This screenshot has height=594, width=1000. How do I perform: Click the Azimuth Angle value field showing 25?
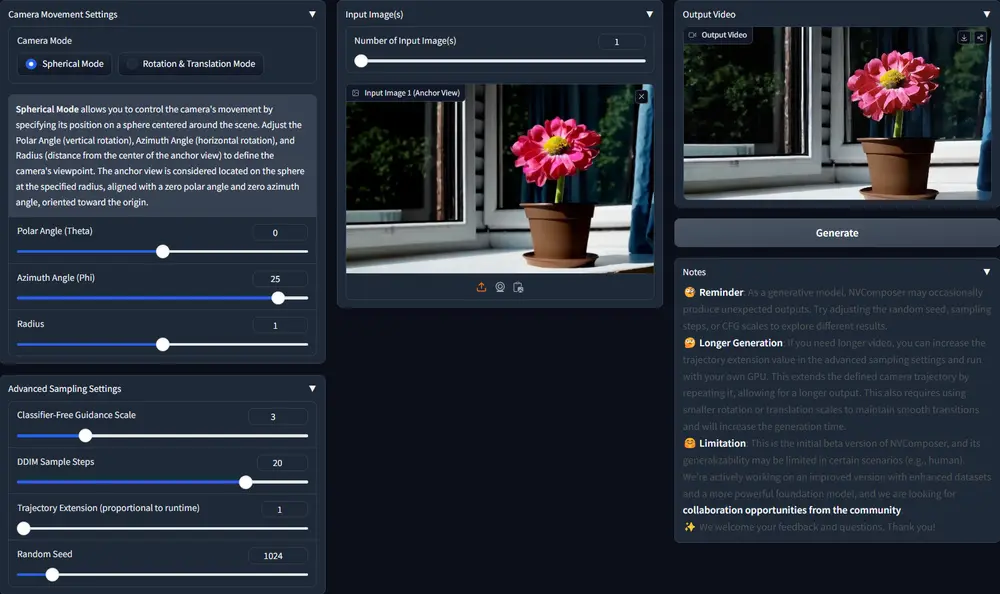coord(280,279)
